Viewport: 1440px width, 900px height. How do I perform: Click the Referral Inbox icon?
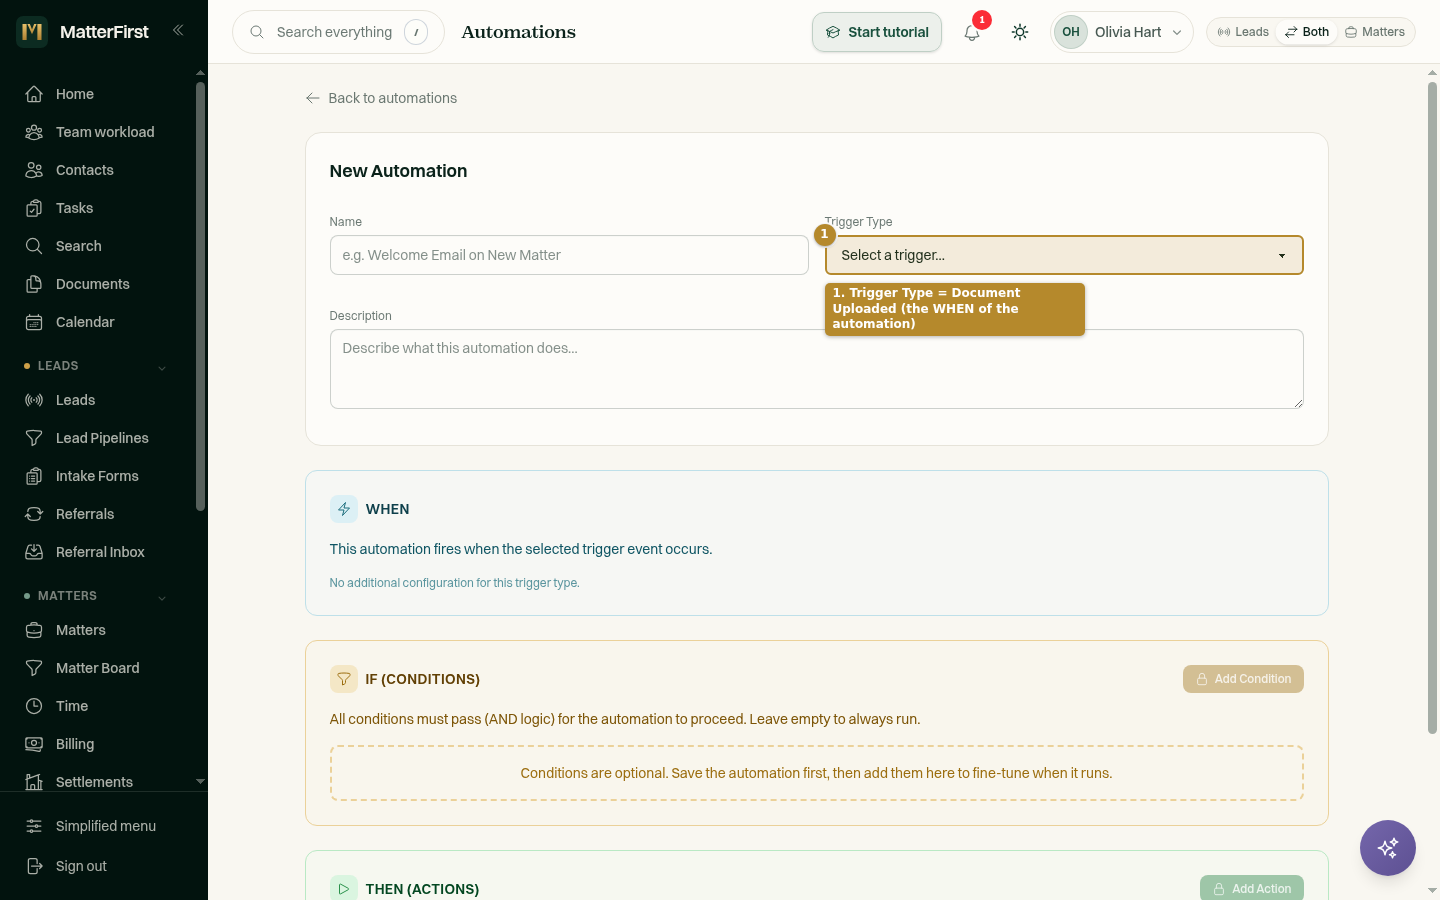34,552
